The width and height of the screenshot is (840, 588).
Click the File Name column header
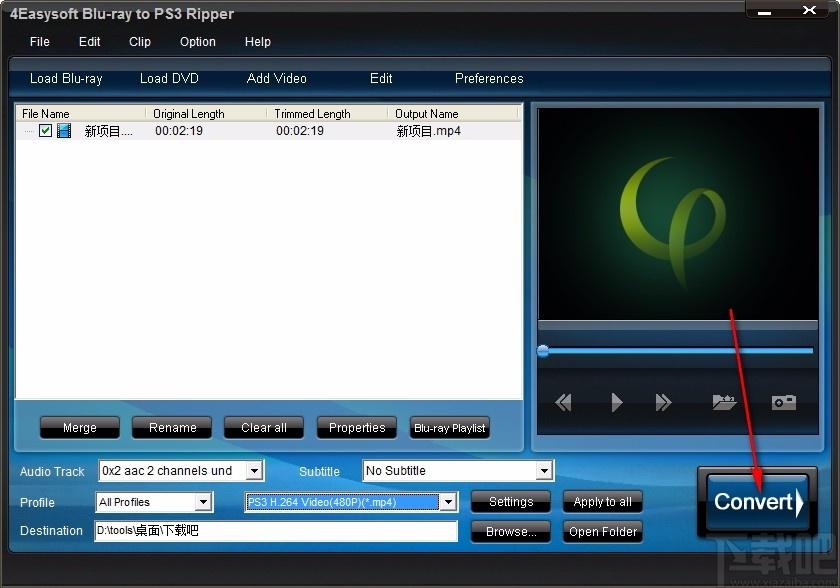[x=80, y=114]
